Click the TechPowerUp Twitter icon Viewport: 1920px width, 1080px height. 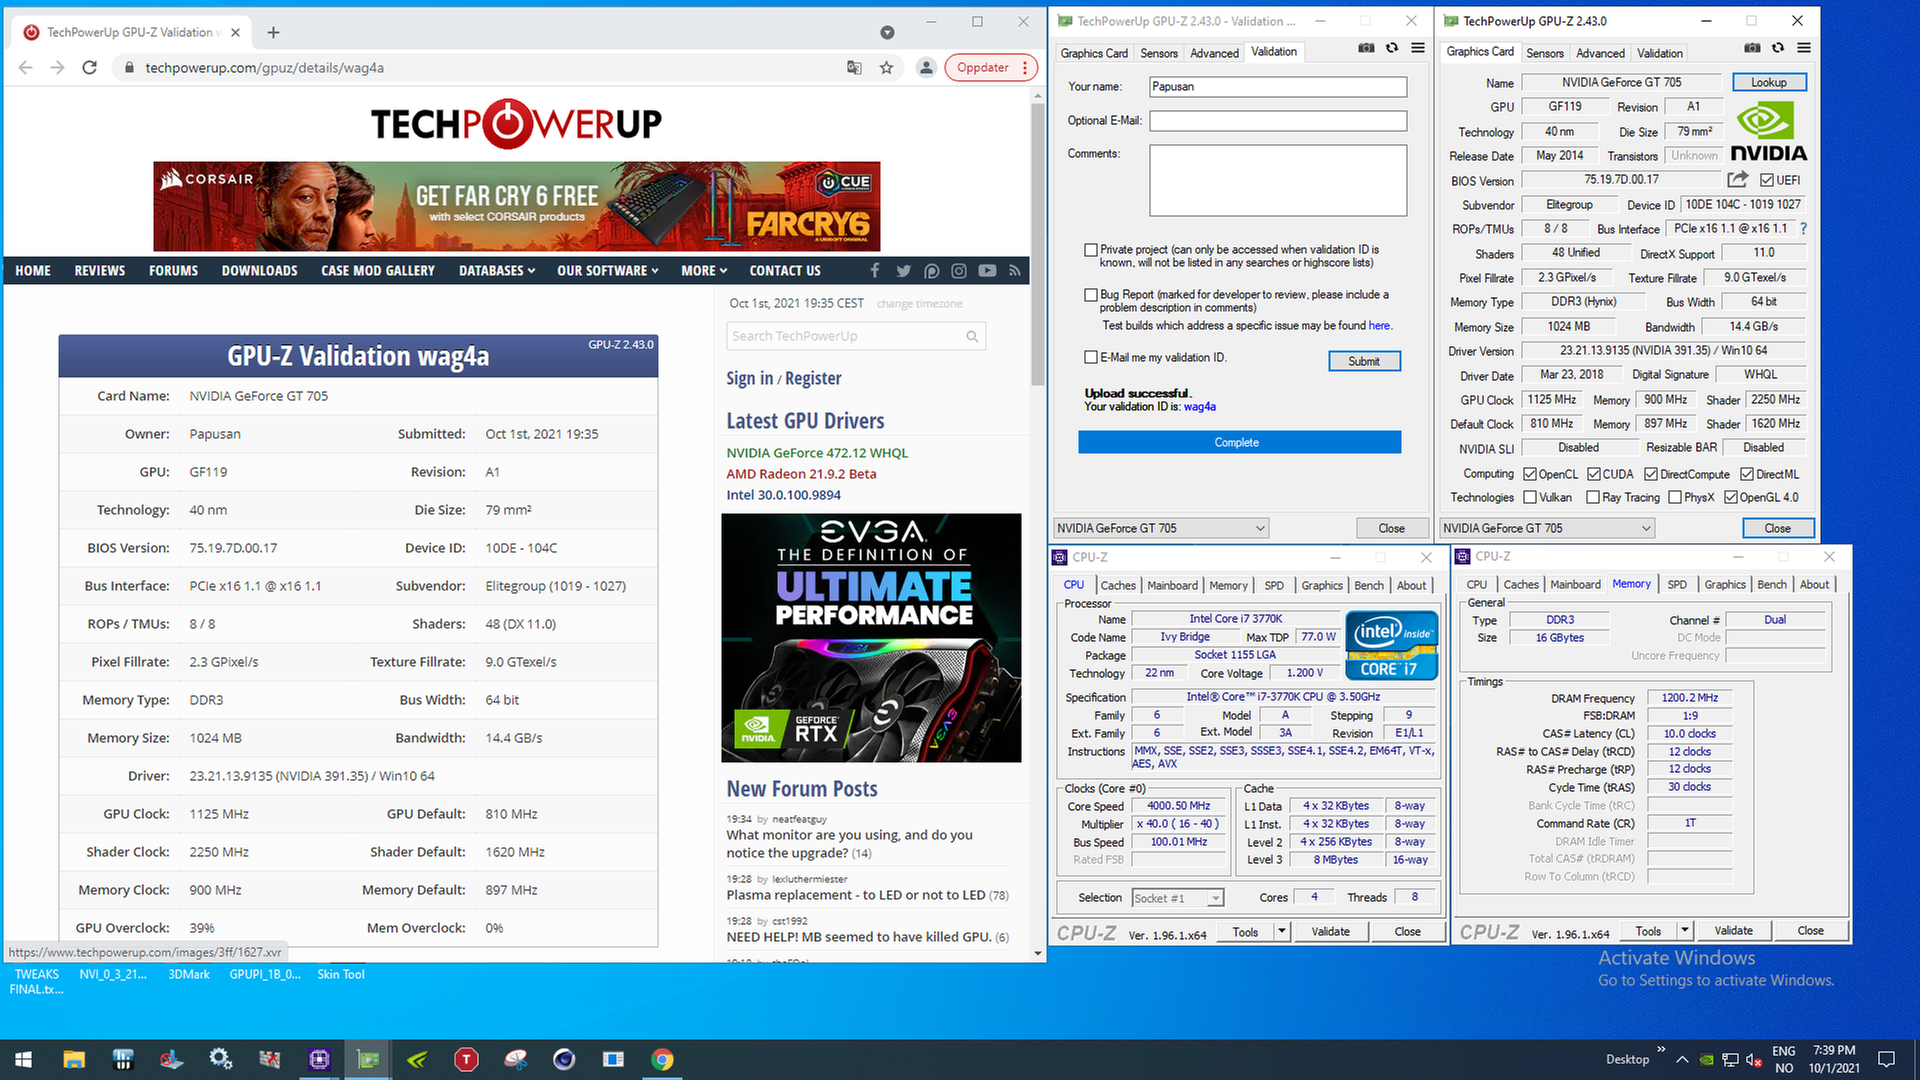[903, 270]
